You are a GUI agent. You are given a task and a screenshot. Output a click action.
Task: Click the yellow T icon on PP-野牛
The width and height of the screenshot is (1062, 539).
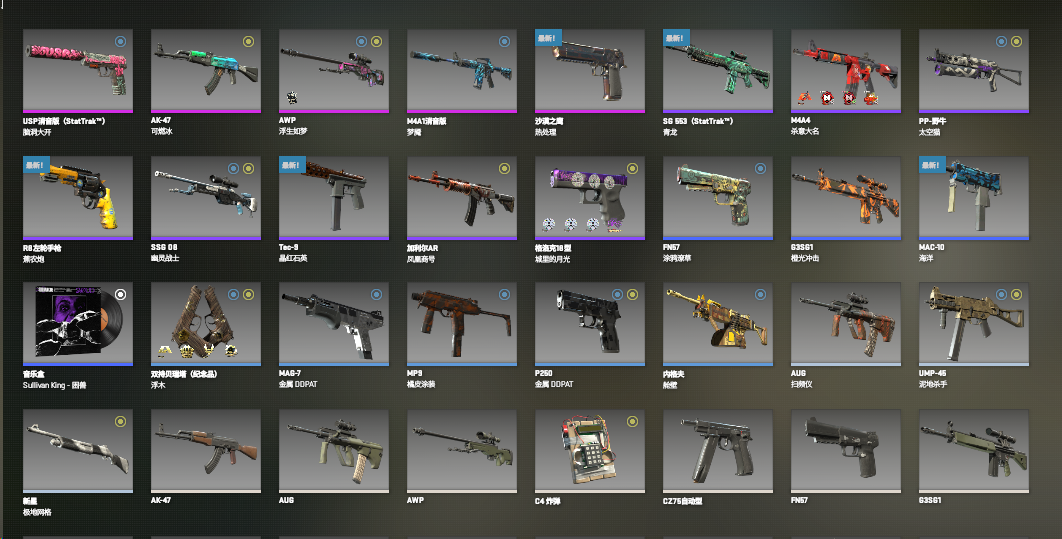(x=1016, y=41)
